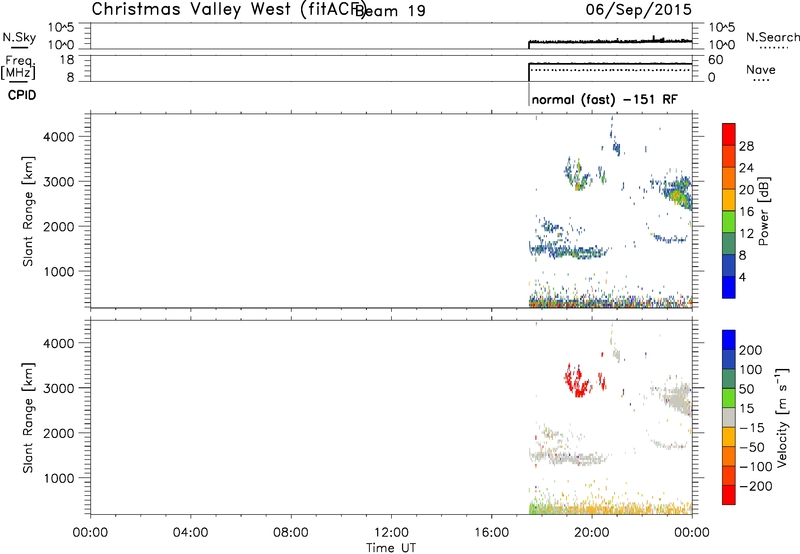
Task: Click the 'Christmas Valley West (fitACF)' title
Action: [x=228, y=10]
